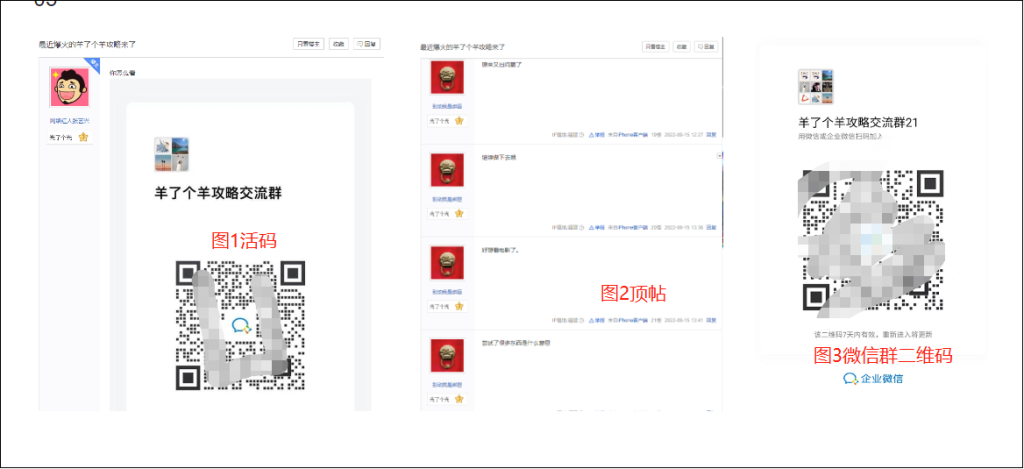Click the 2022-09-15 13:36 timestamp
1024x469 pixels.
click(683, 227)
